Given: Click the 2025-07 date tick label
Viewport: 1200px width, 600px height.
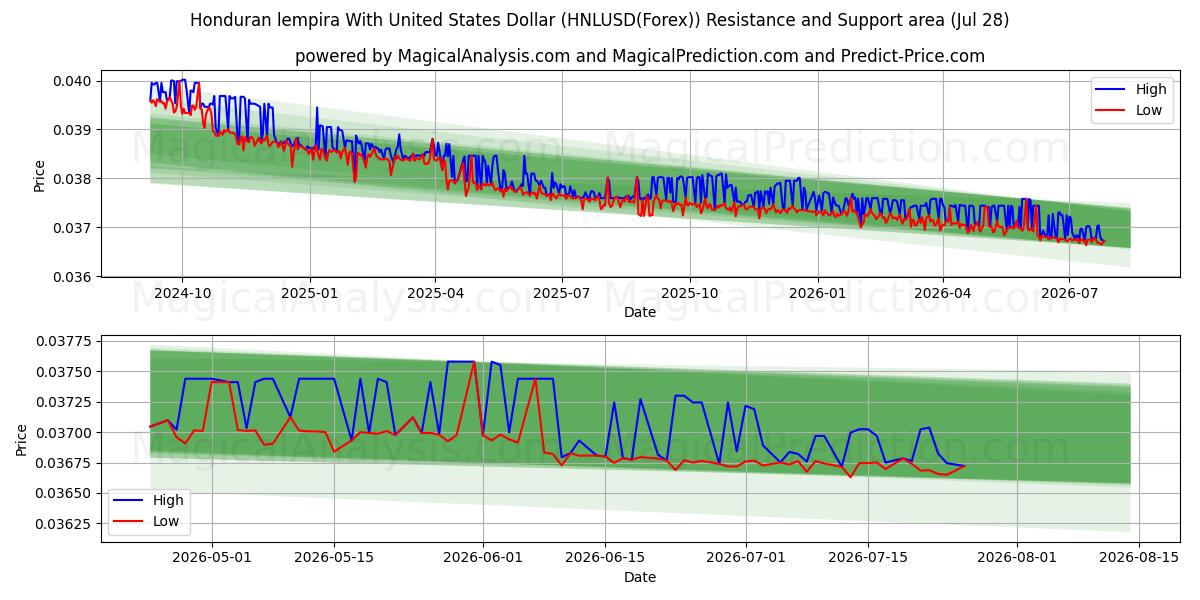Looking at the screenshot, I should [561, 294].
